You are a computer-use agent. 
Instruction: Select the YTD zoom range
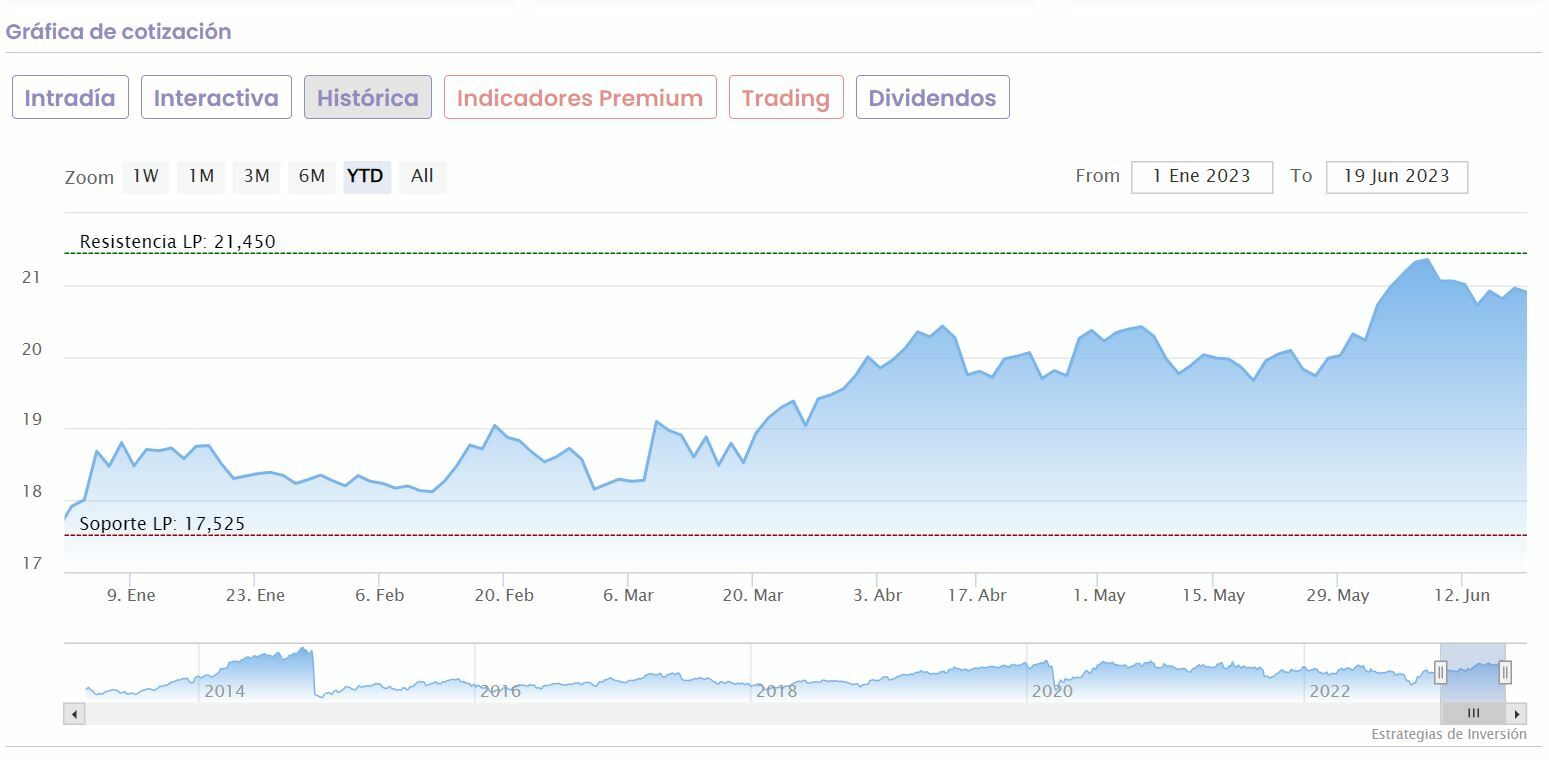click(366, 176)
